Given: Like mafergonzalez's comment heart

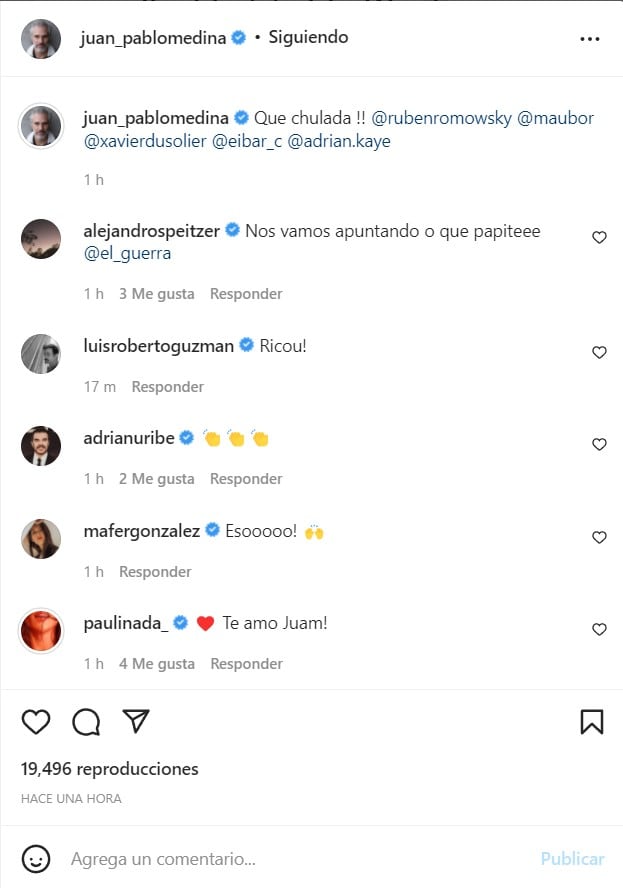Looking at the screenshot, I should click(x=599, y=538).
